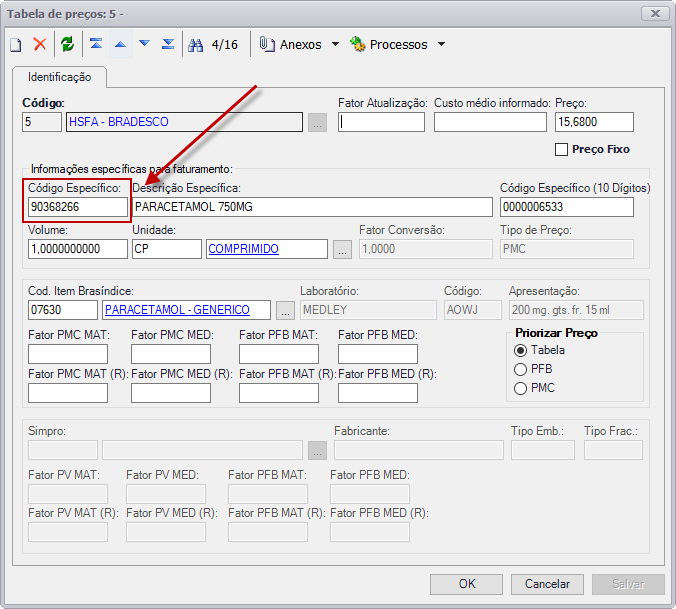Click the Cod. Item Brasíndice field 07630

click(x=63, y=310)
